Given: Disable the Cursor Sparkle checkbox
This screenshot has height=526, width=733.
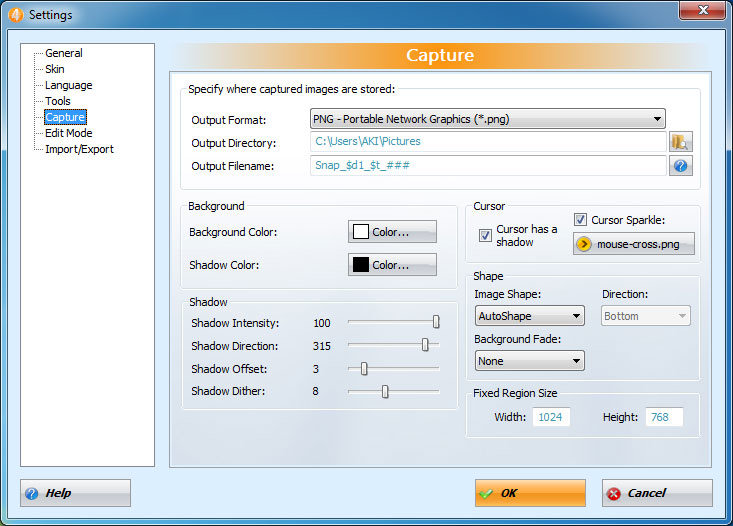Looking at the screenshot, I should (x=580, y=220).
